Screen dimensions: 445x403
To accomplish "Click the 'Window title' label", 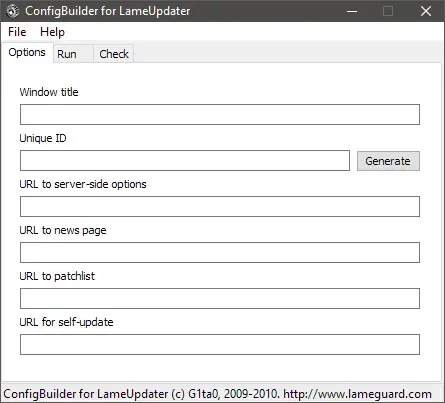I will click(49, 92).
